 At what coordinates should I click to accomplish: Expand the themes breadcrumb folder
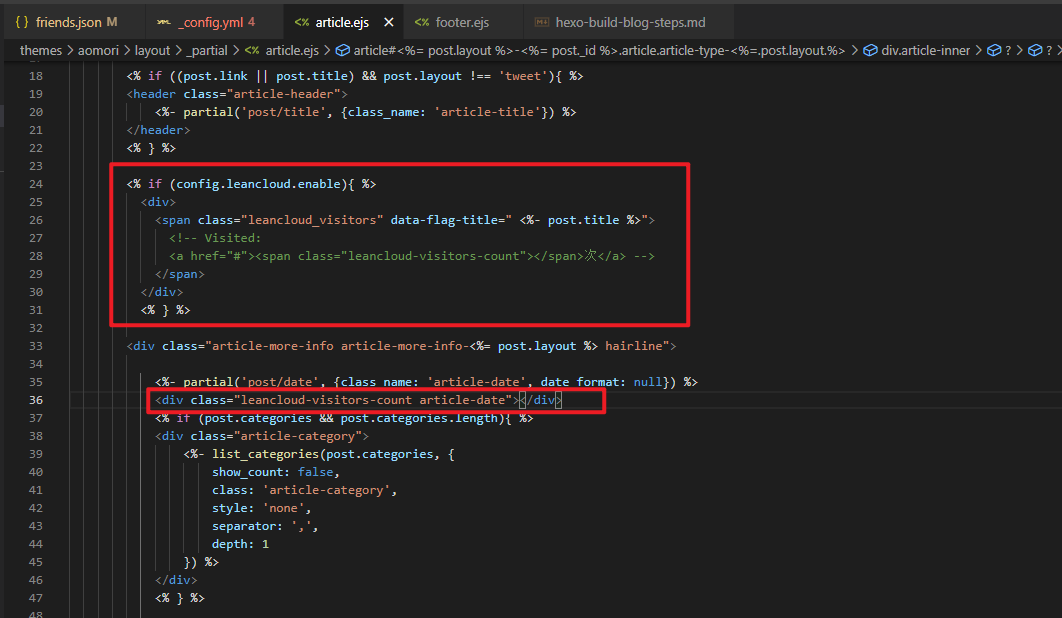pyautogui.click(x=41, y=50)
